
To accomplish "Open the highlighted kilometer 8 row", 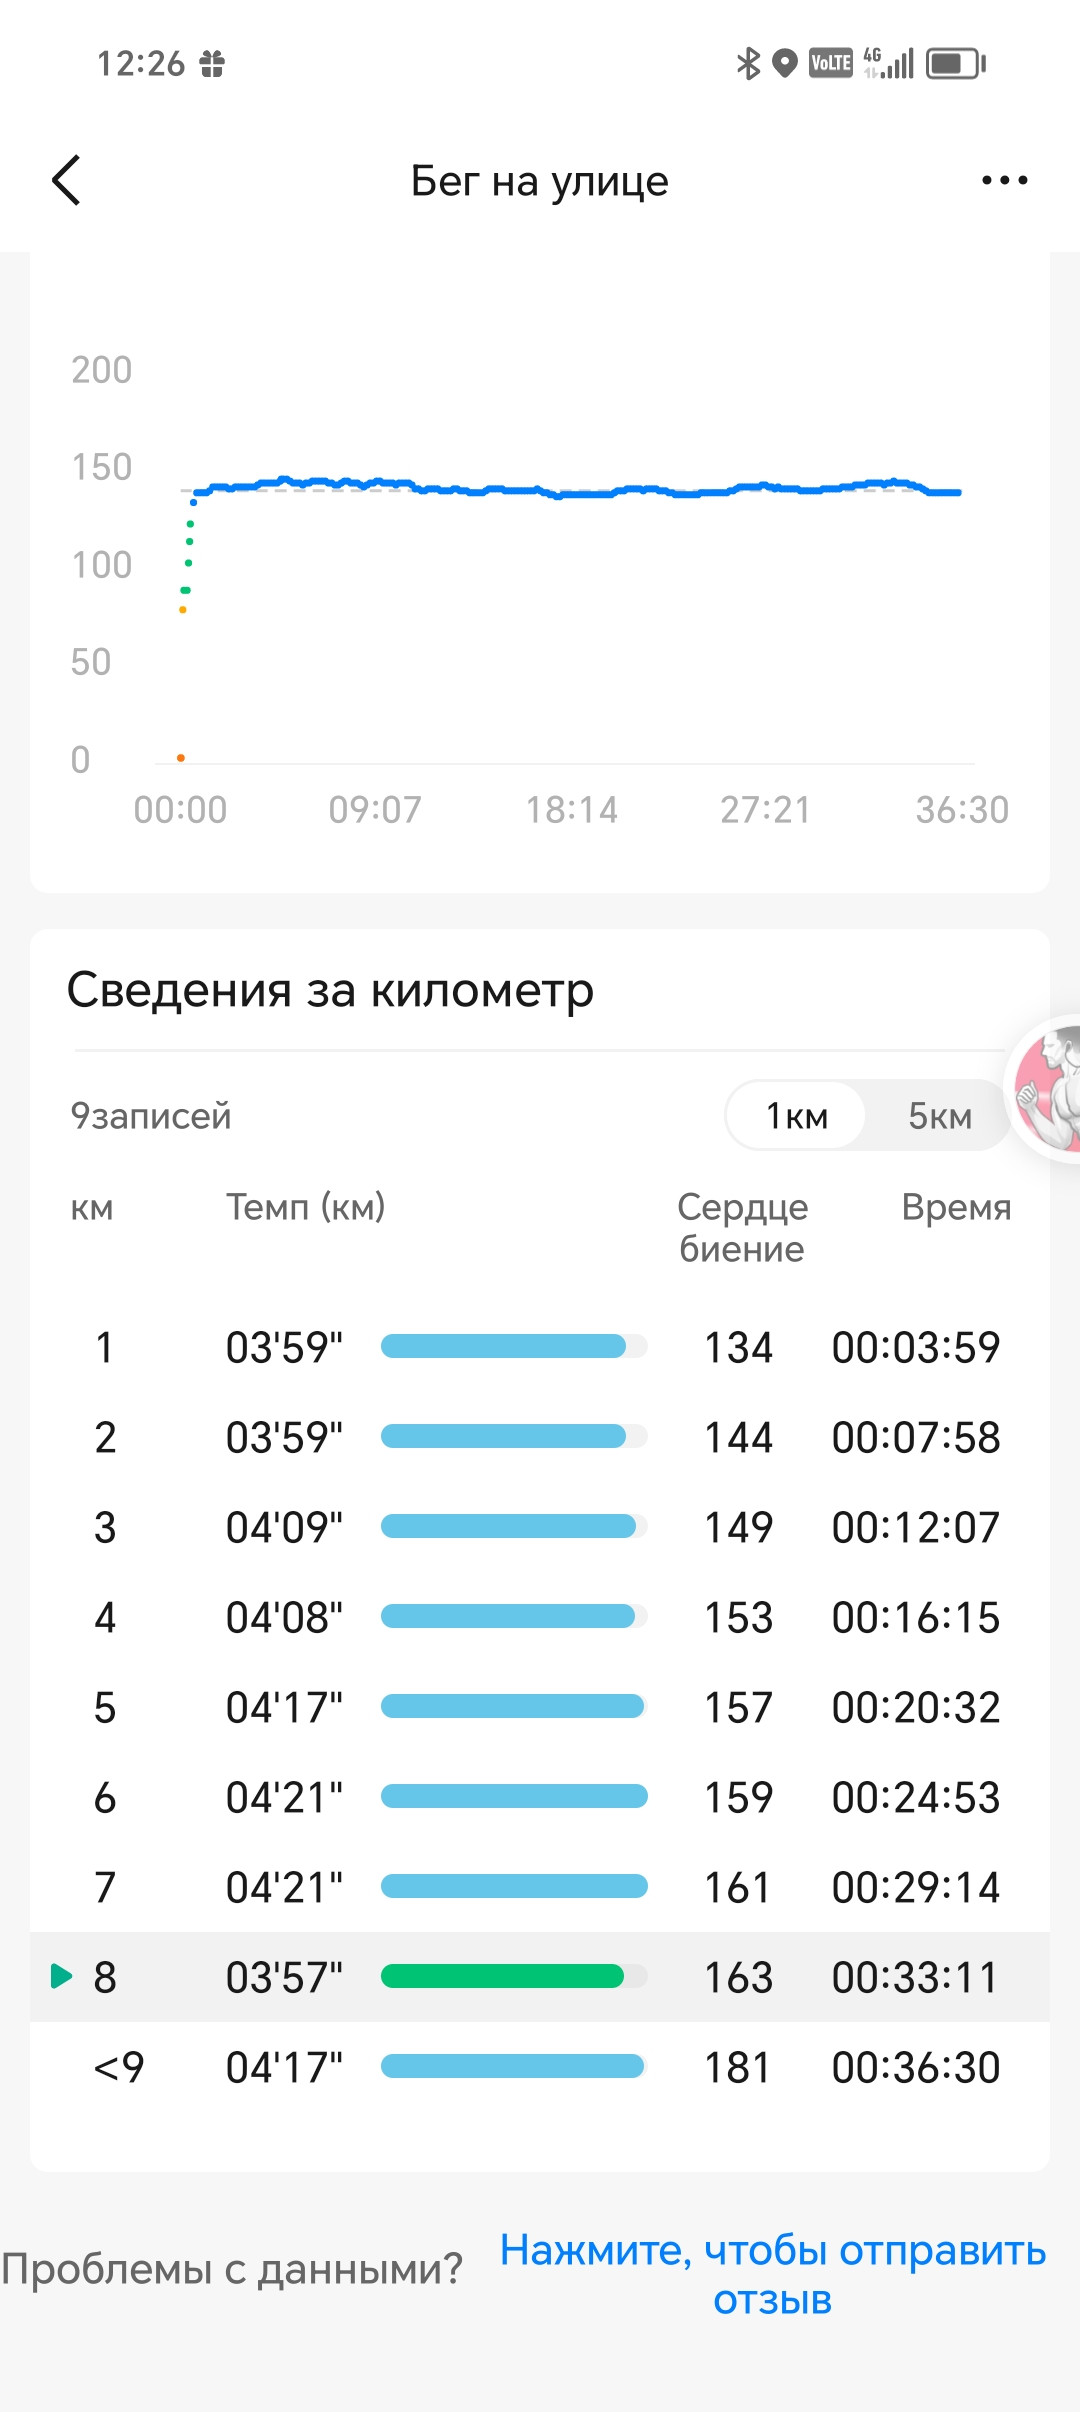I will 540,1977.
